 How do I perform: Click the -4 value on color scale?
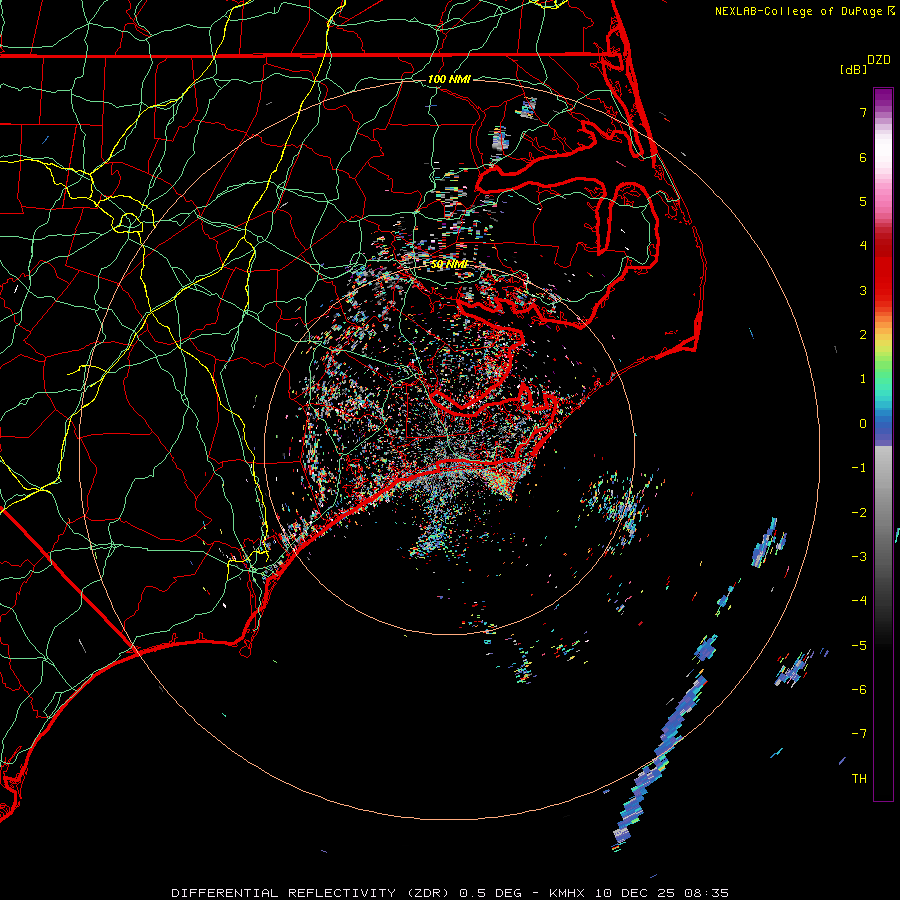[x=859, y=600]
